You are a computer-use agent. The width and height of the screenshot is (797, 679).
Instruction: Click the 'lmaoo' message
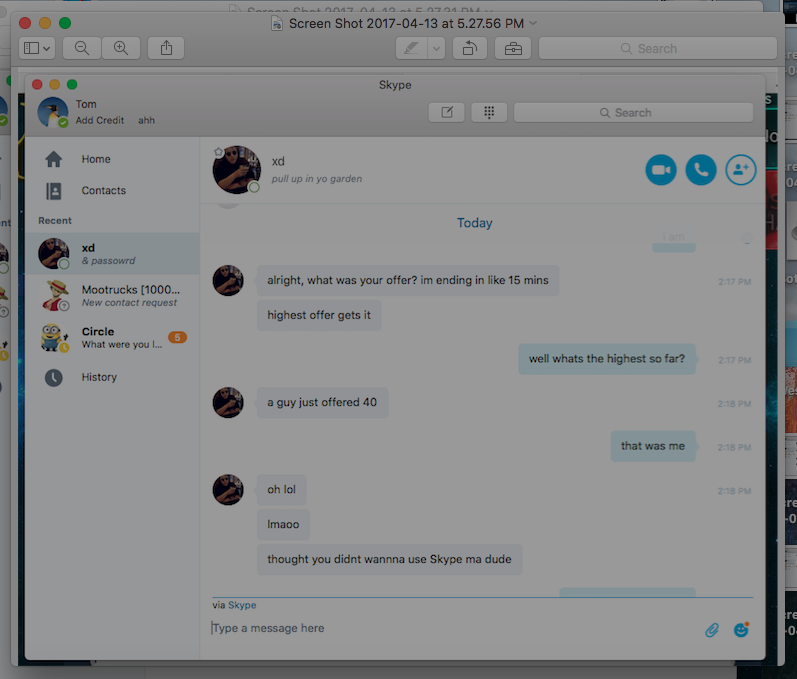(x=283, y=524)
